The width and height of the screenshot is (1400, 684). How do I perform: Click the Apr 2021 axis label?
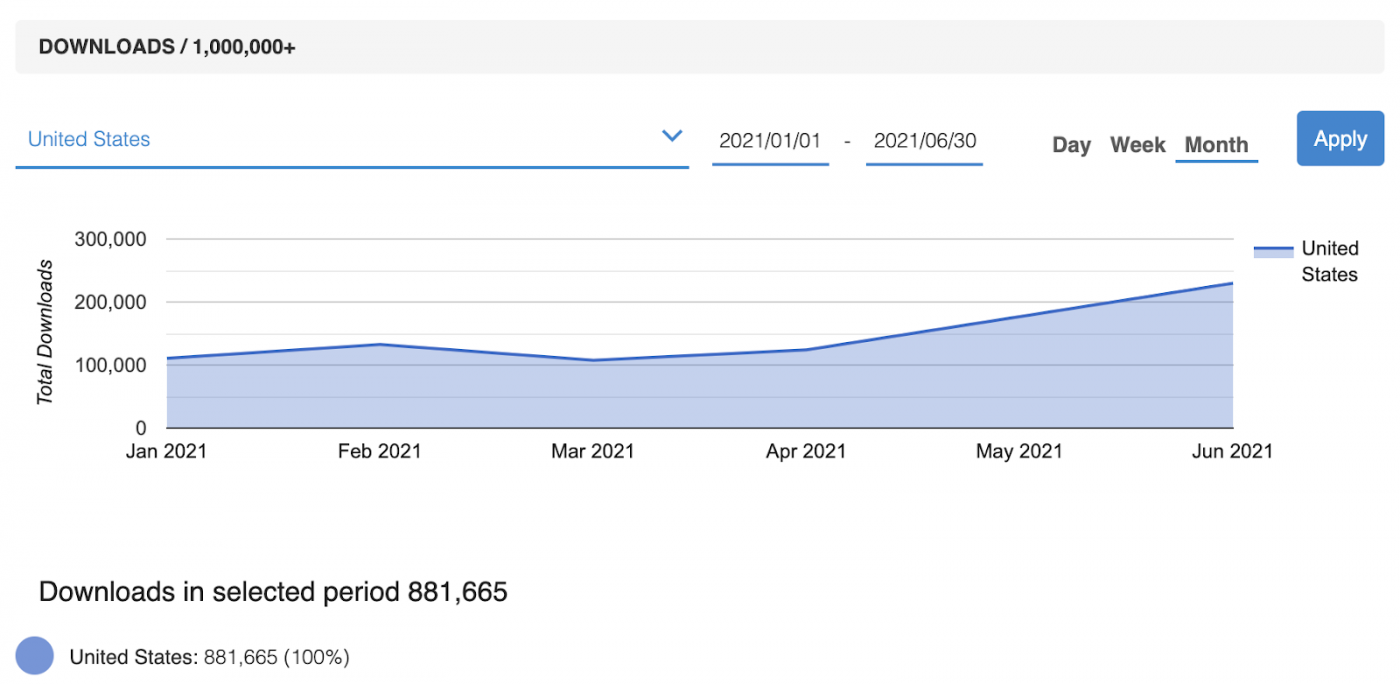coord(805,451)
